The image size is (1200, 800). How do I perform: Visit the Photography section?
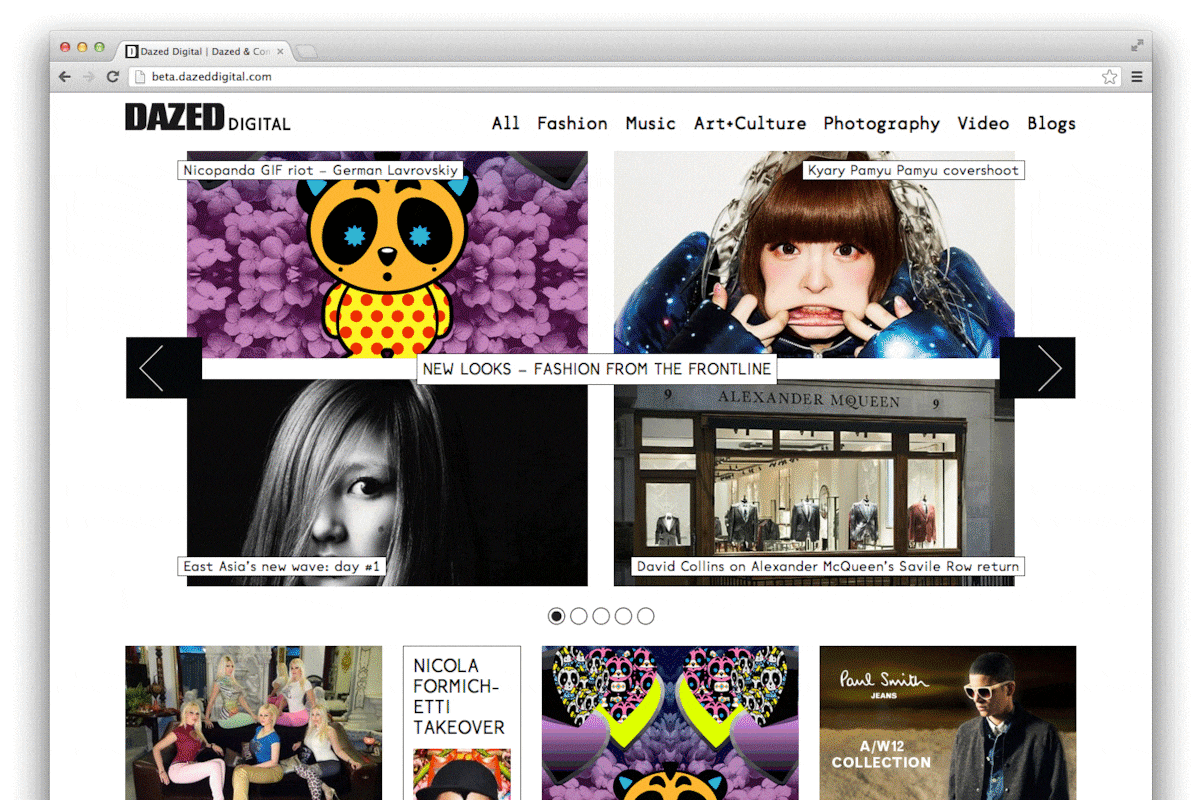(x=882, y=124)
